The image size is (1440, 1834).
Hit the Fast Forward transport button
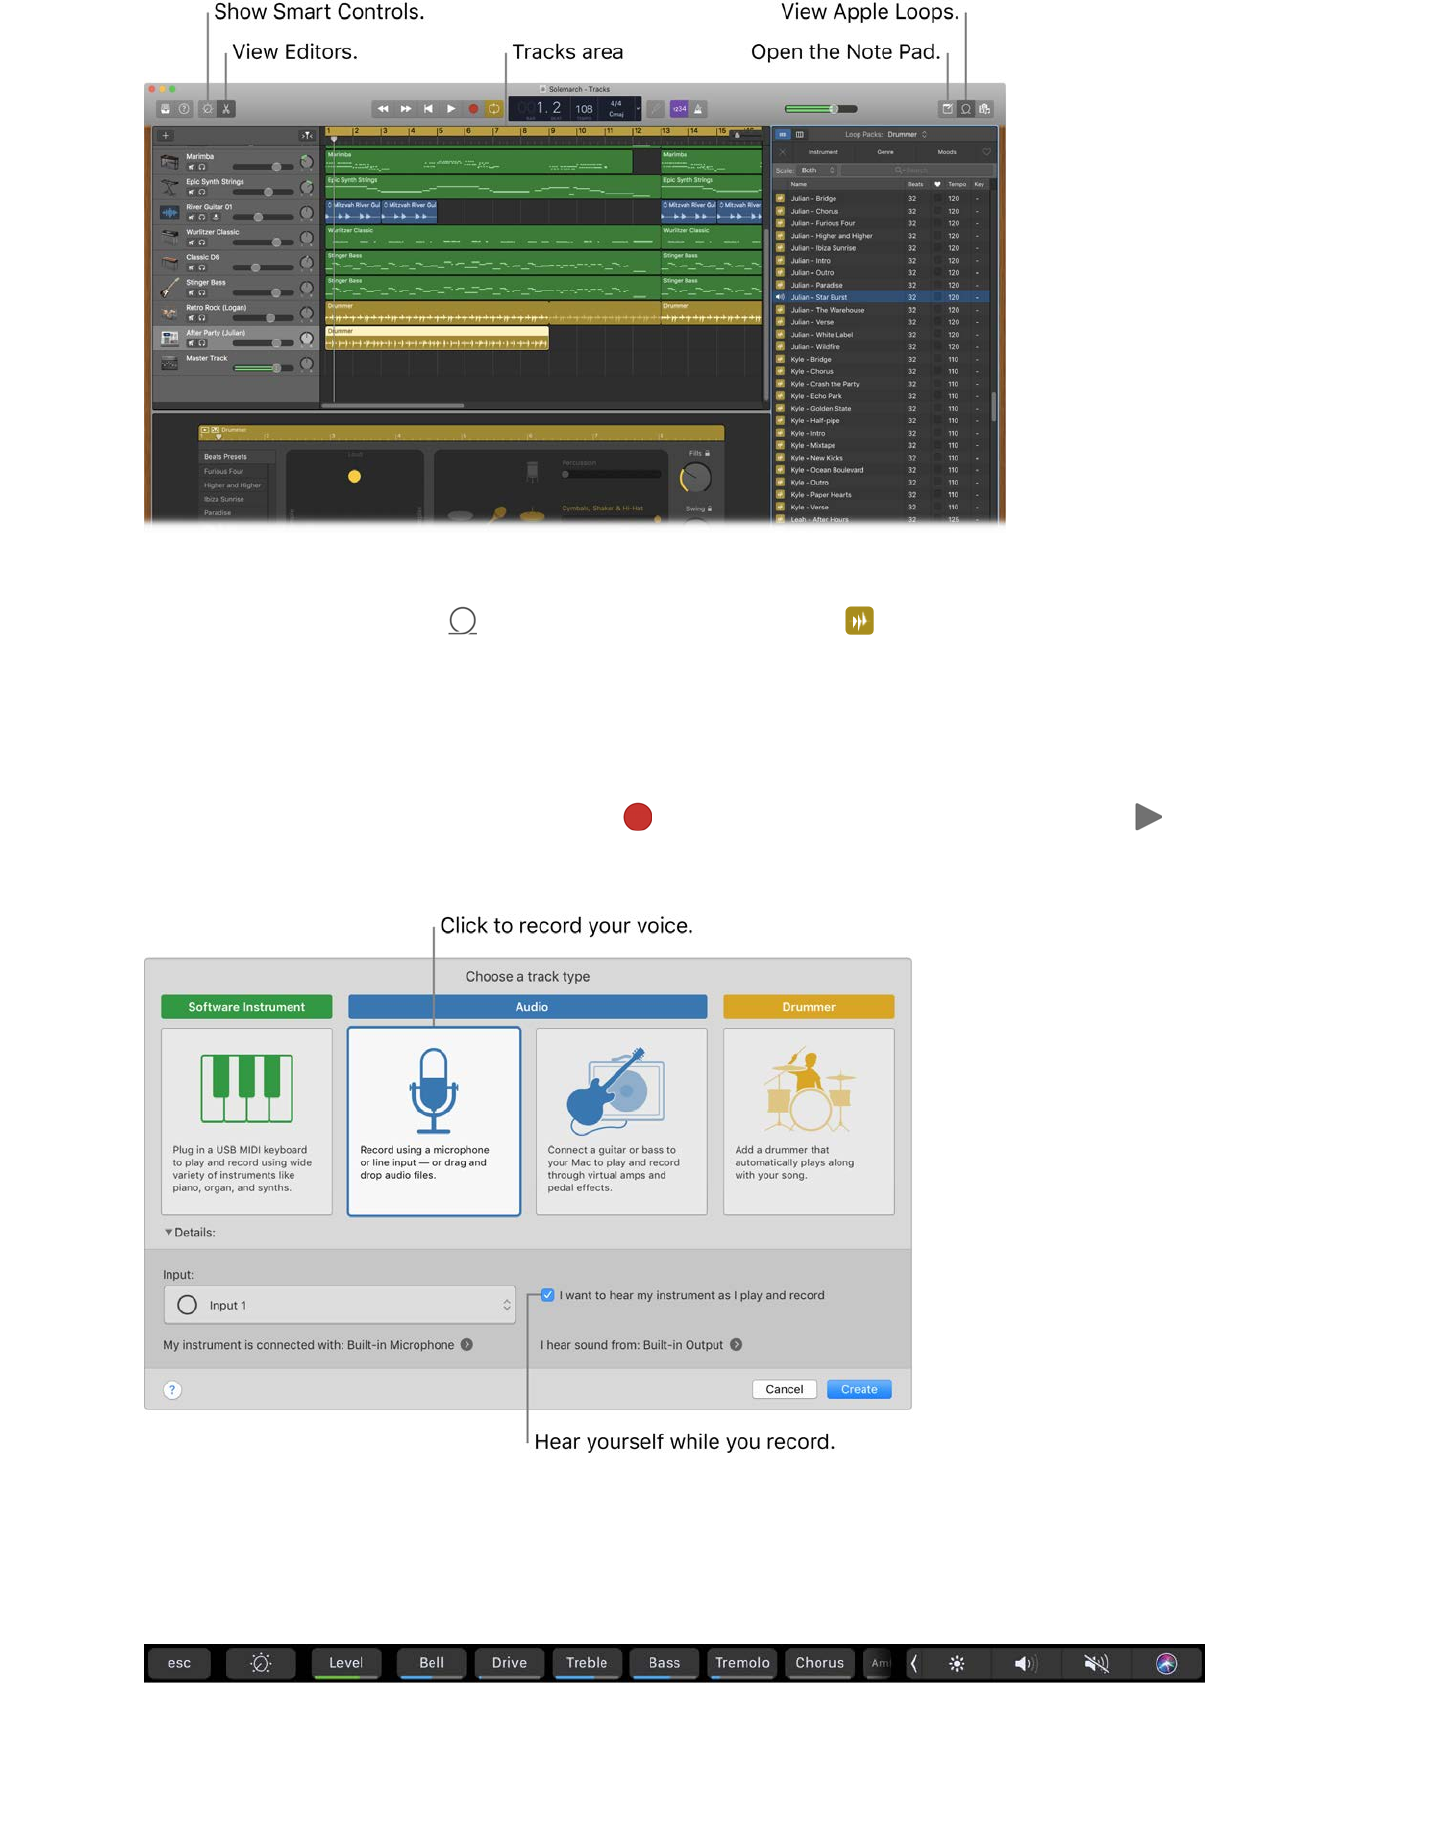tap(406, 109)
